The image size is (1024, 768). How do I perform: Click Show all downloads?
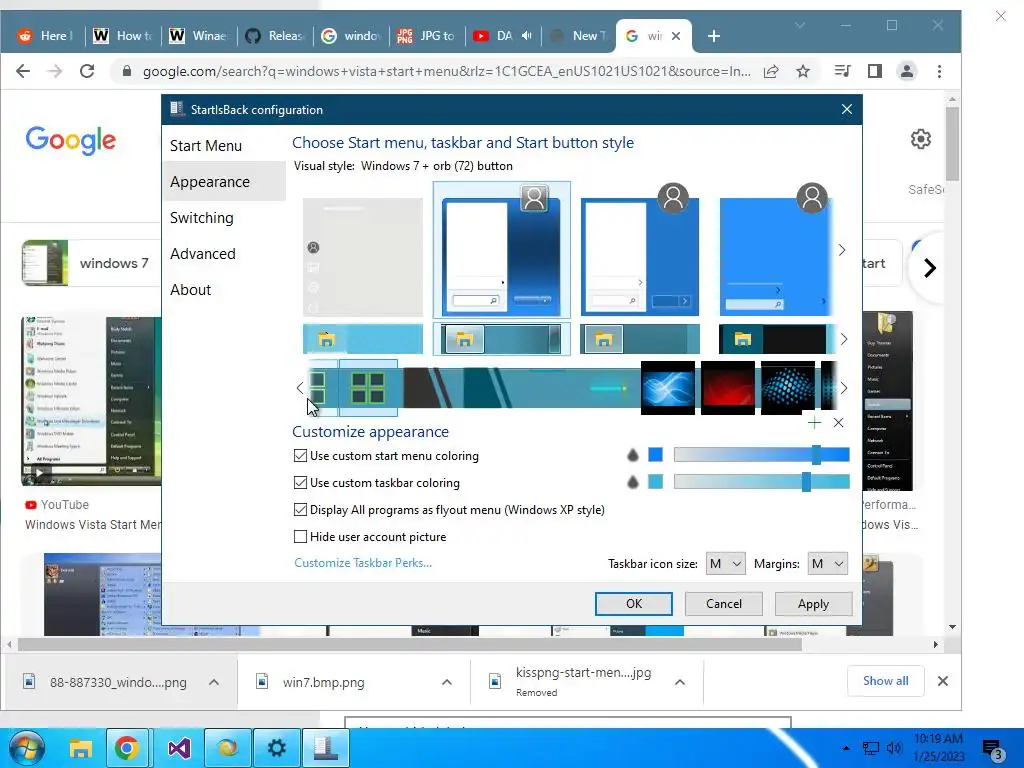[886, 680]
